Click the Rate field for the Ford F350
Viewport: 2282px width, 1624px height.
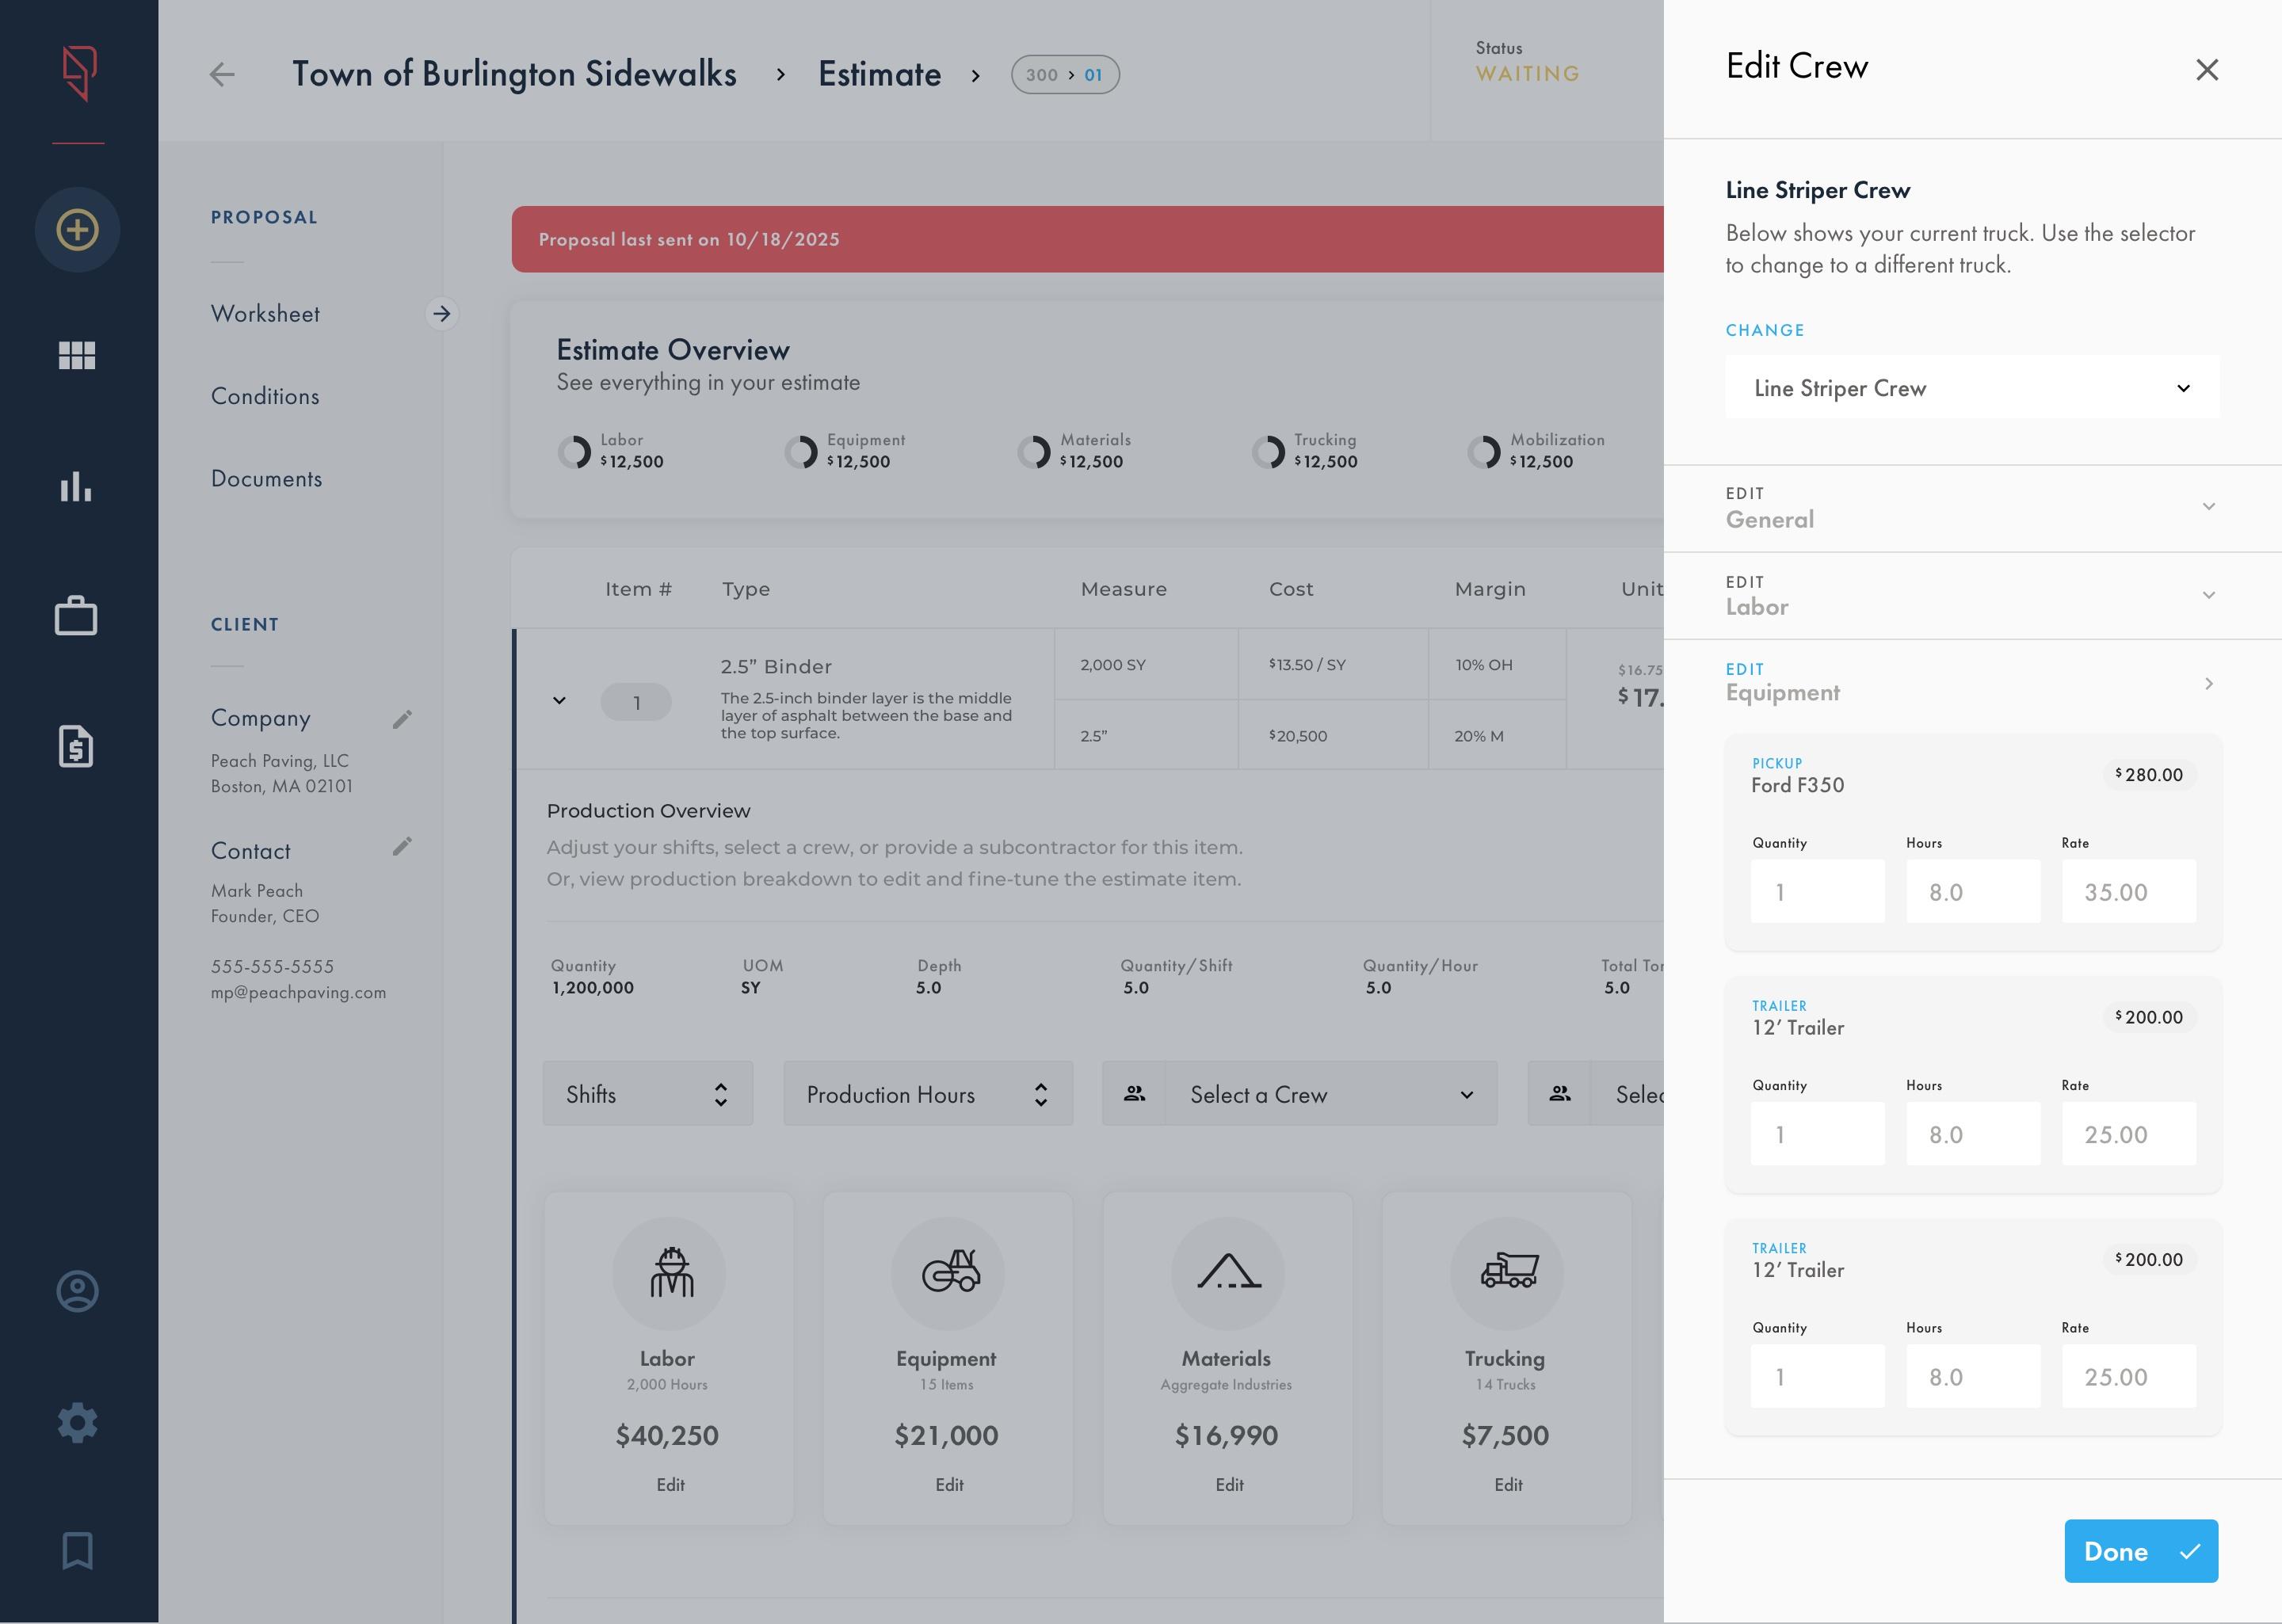2128,891
